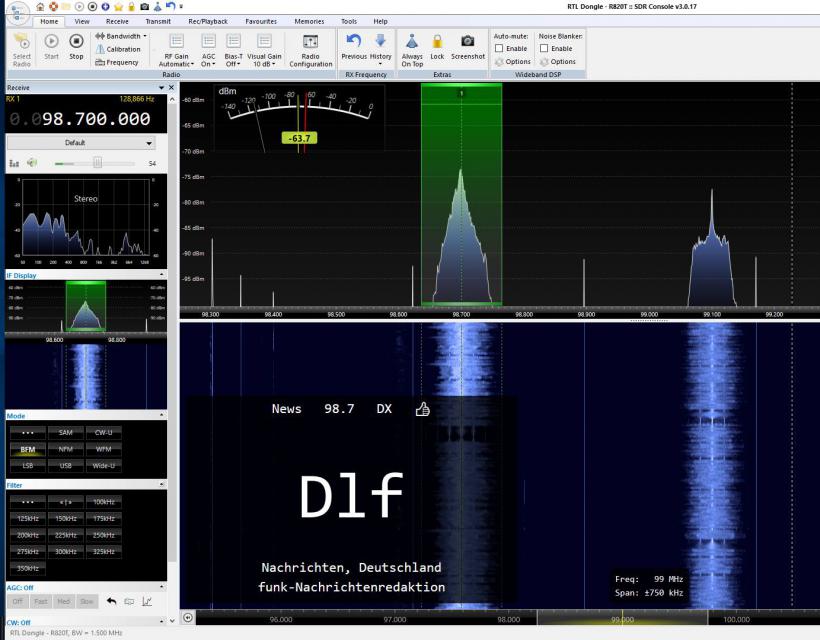820x640 pixels.
Task: Open the RX frequency History dropdown
Action: point(380,50)
